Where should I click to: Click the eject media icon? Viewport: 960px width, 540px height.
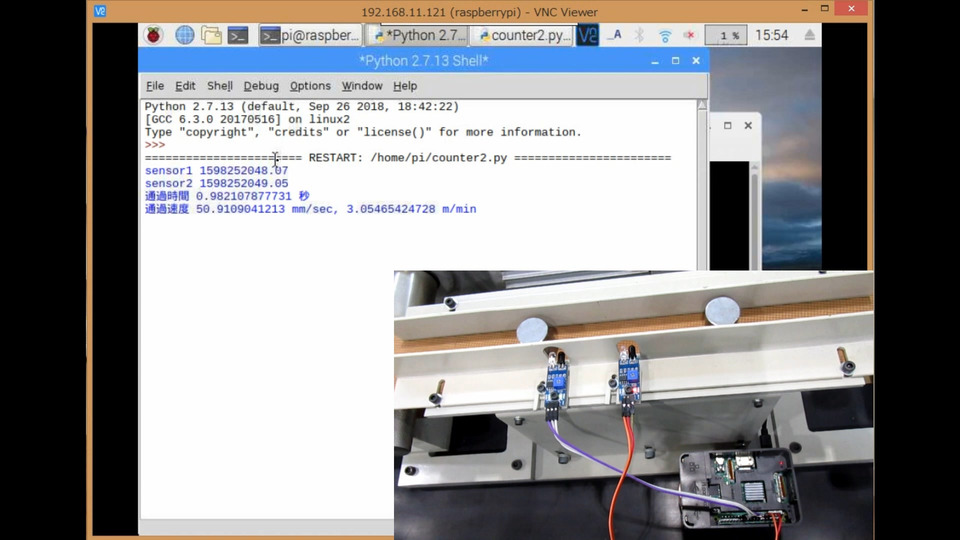click(x=809, y=36)
